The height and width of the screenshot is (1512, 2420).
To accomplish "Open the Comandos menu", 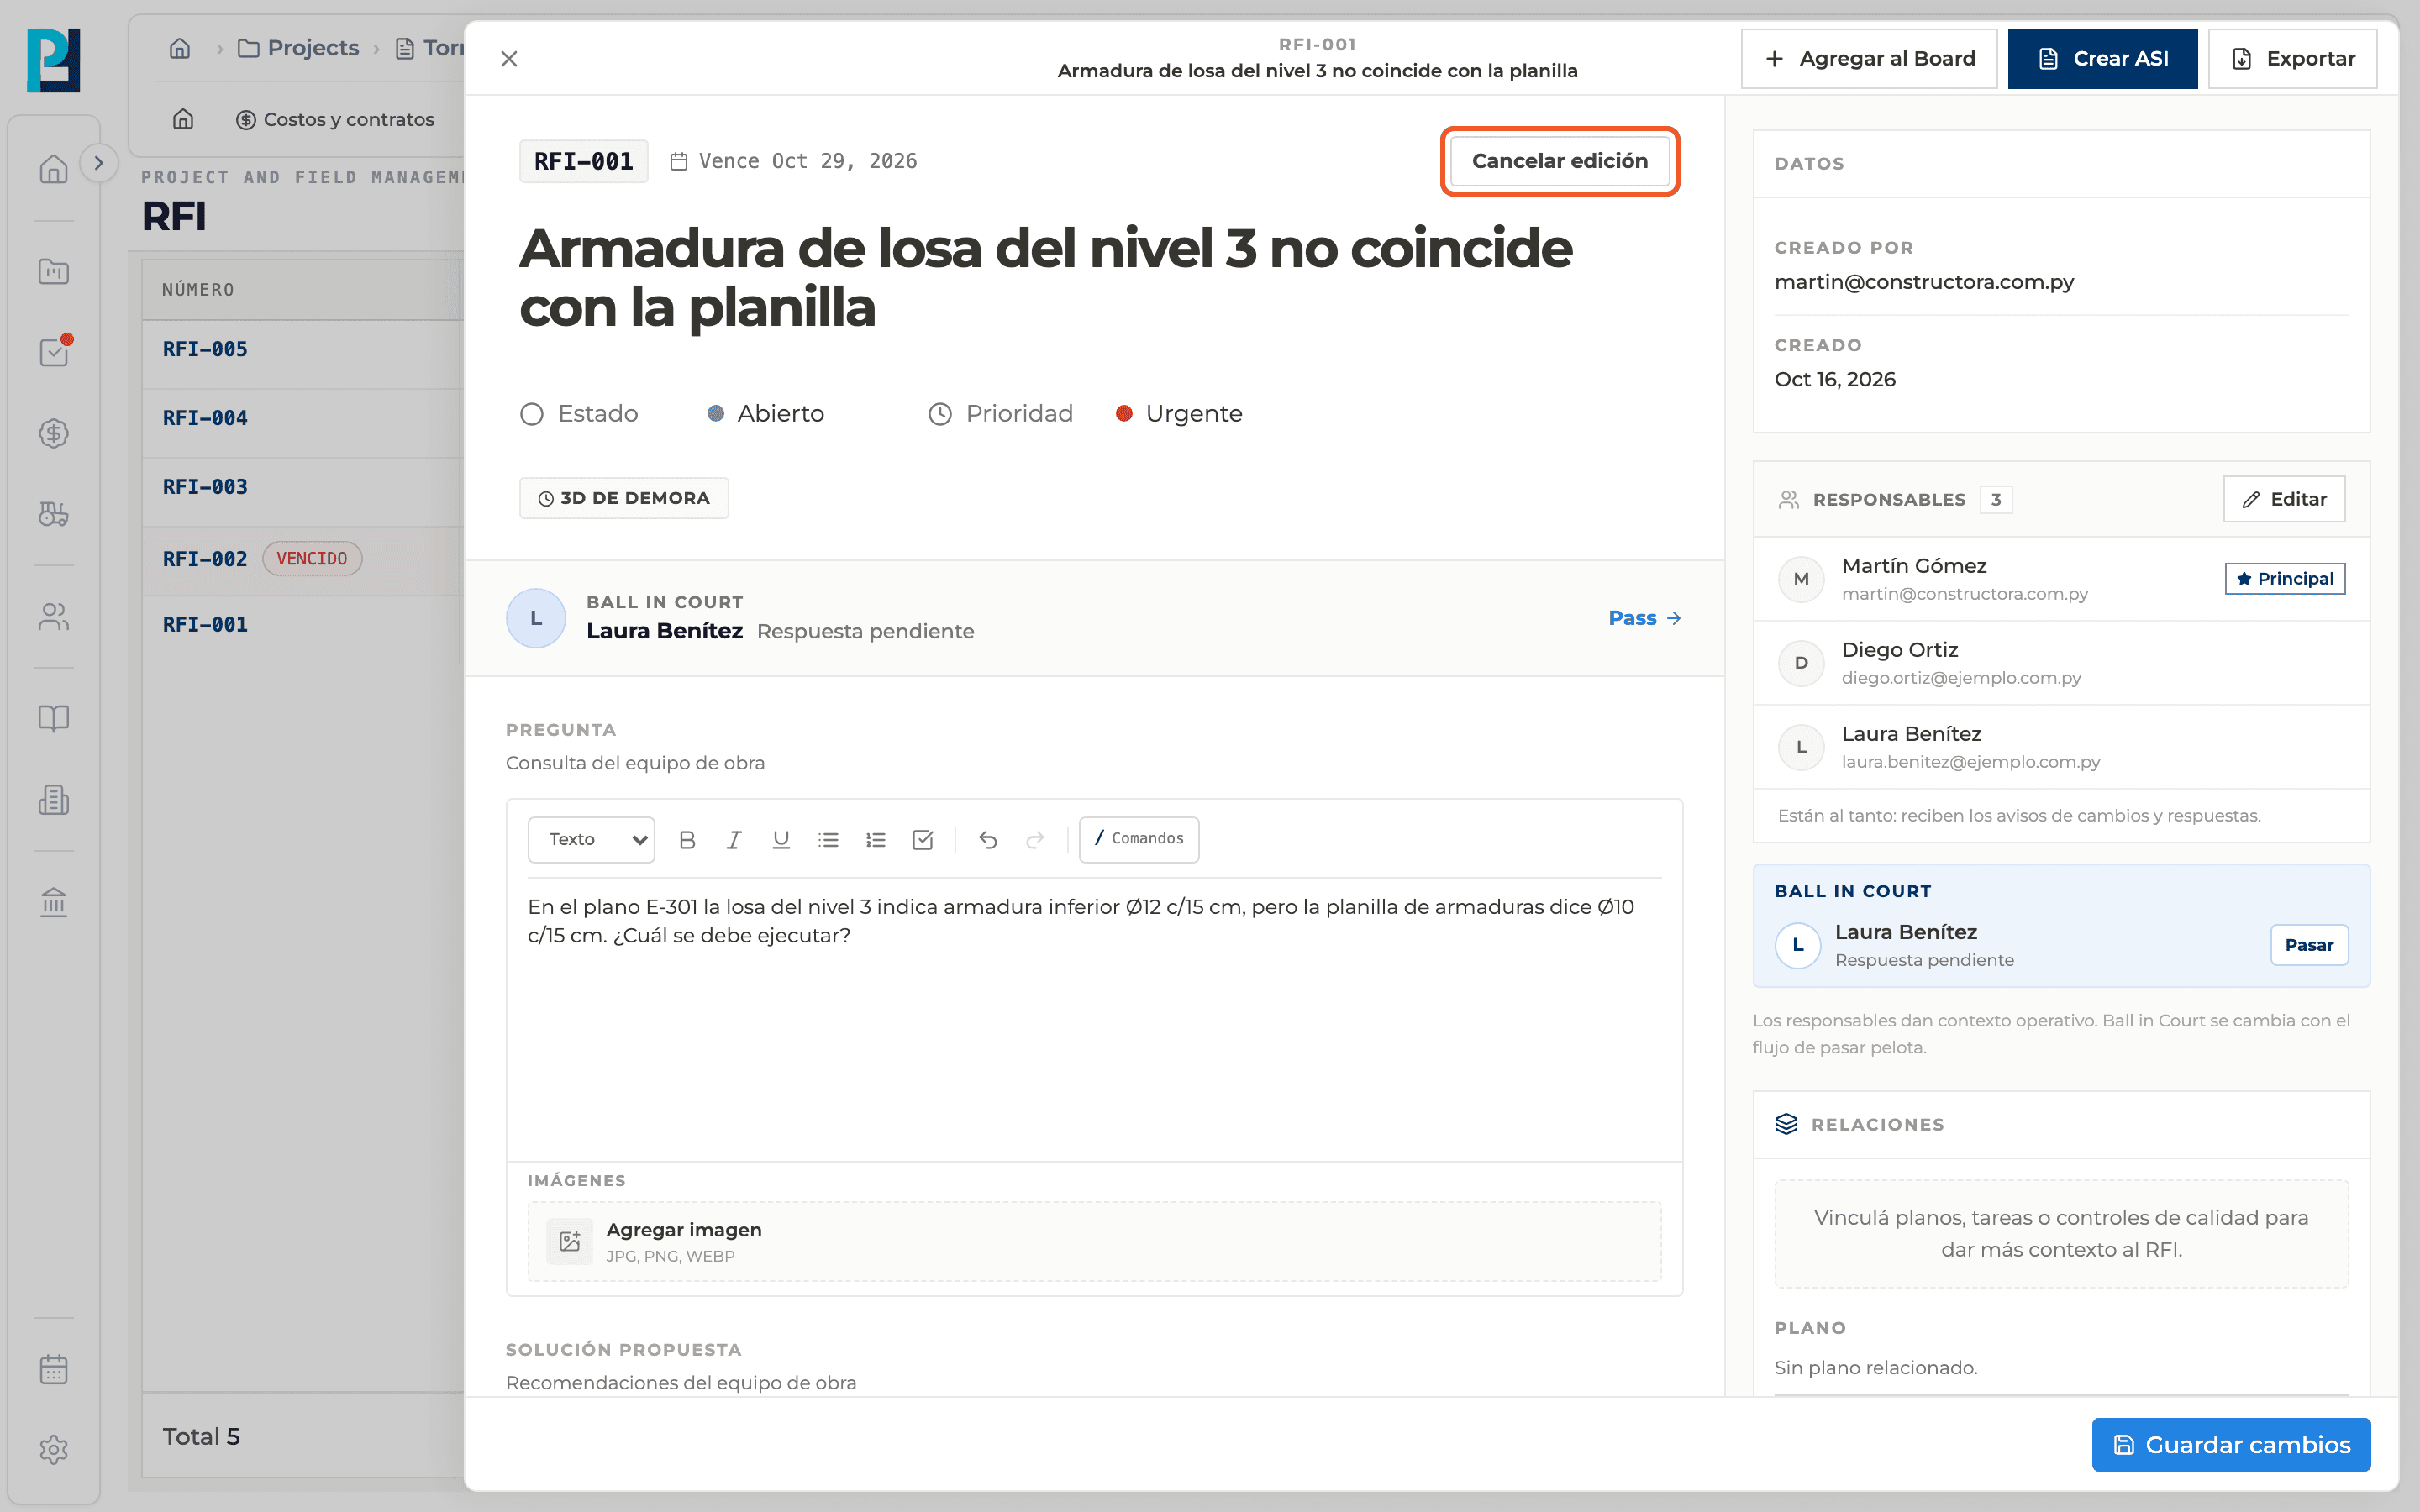I will point(1139,838).
